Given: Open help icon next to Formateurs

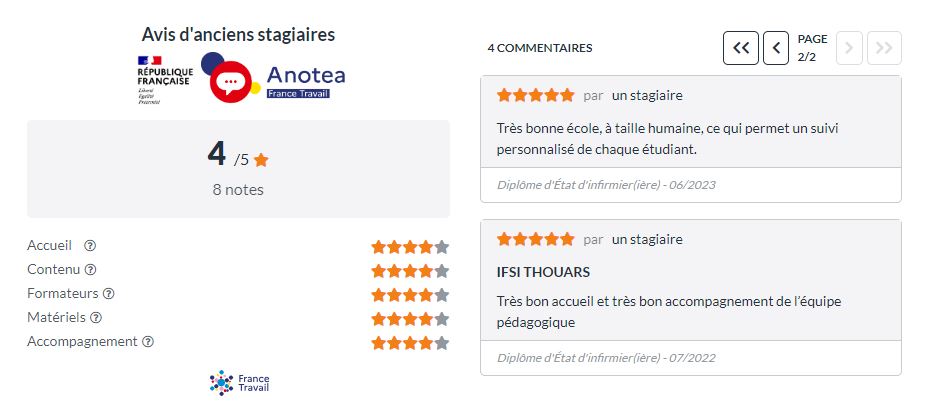Looking at the screenshot, I should click(x=108, y=293).
